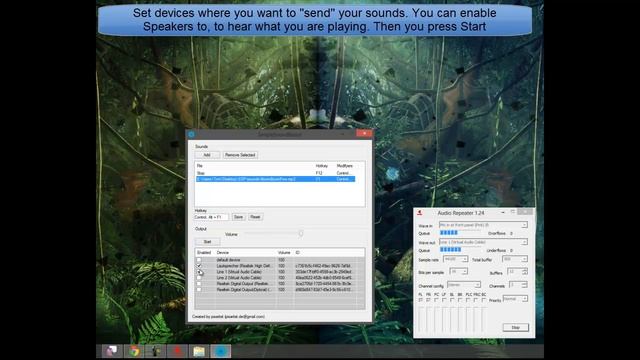Click the Hotkey input field
Viewport: 640px width, 360px height.
point(211,217)
